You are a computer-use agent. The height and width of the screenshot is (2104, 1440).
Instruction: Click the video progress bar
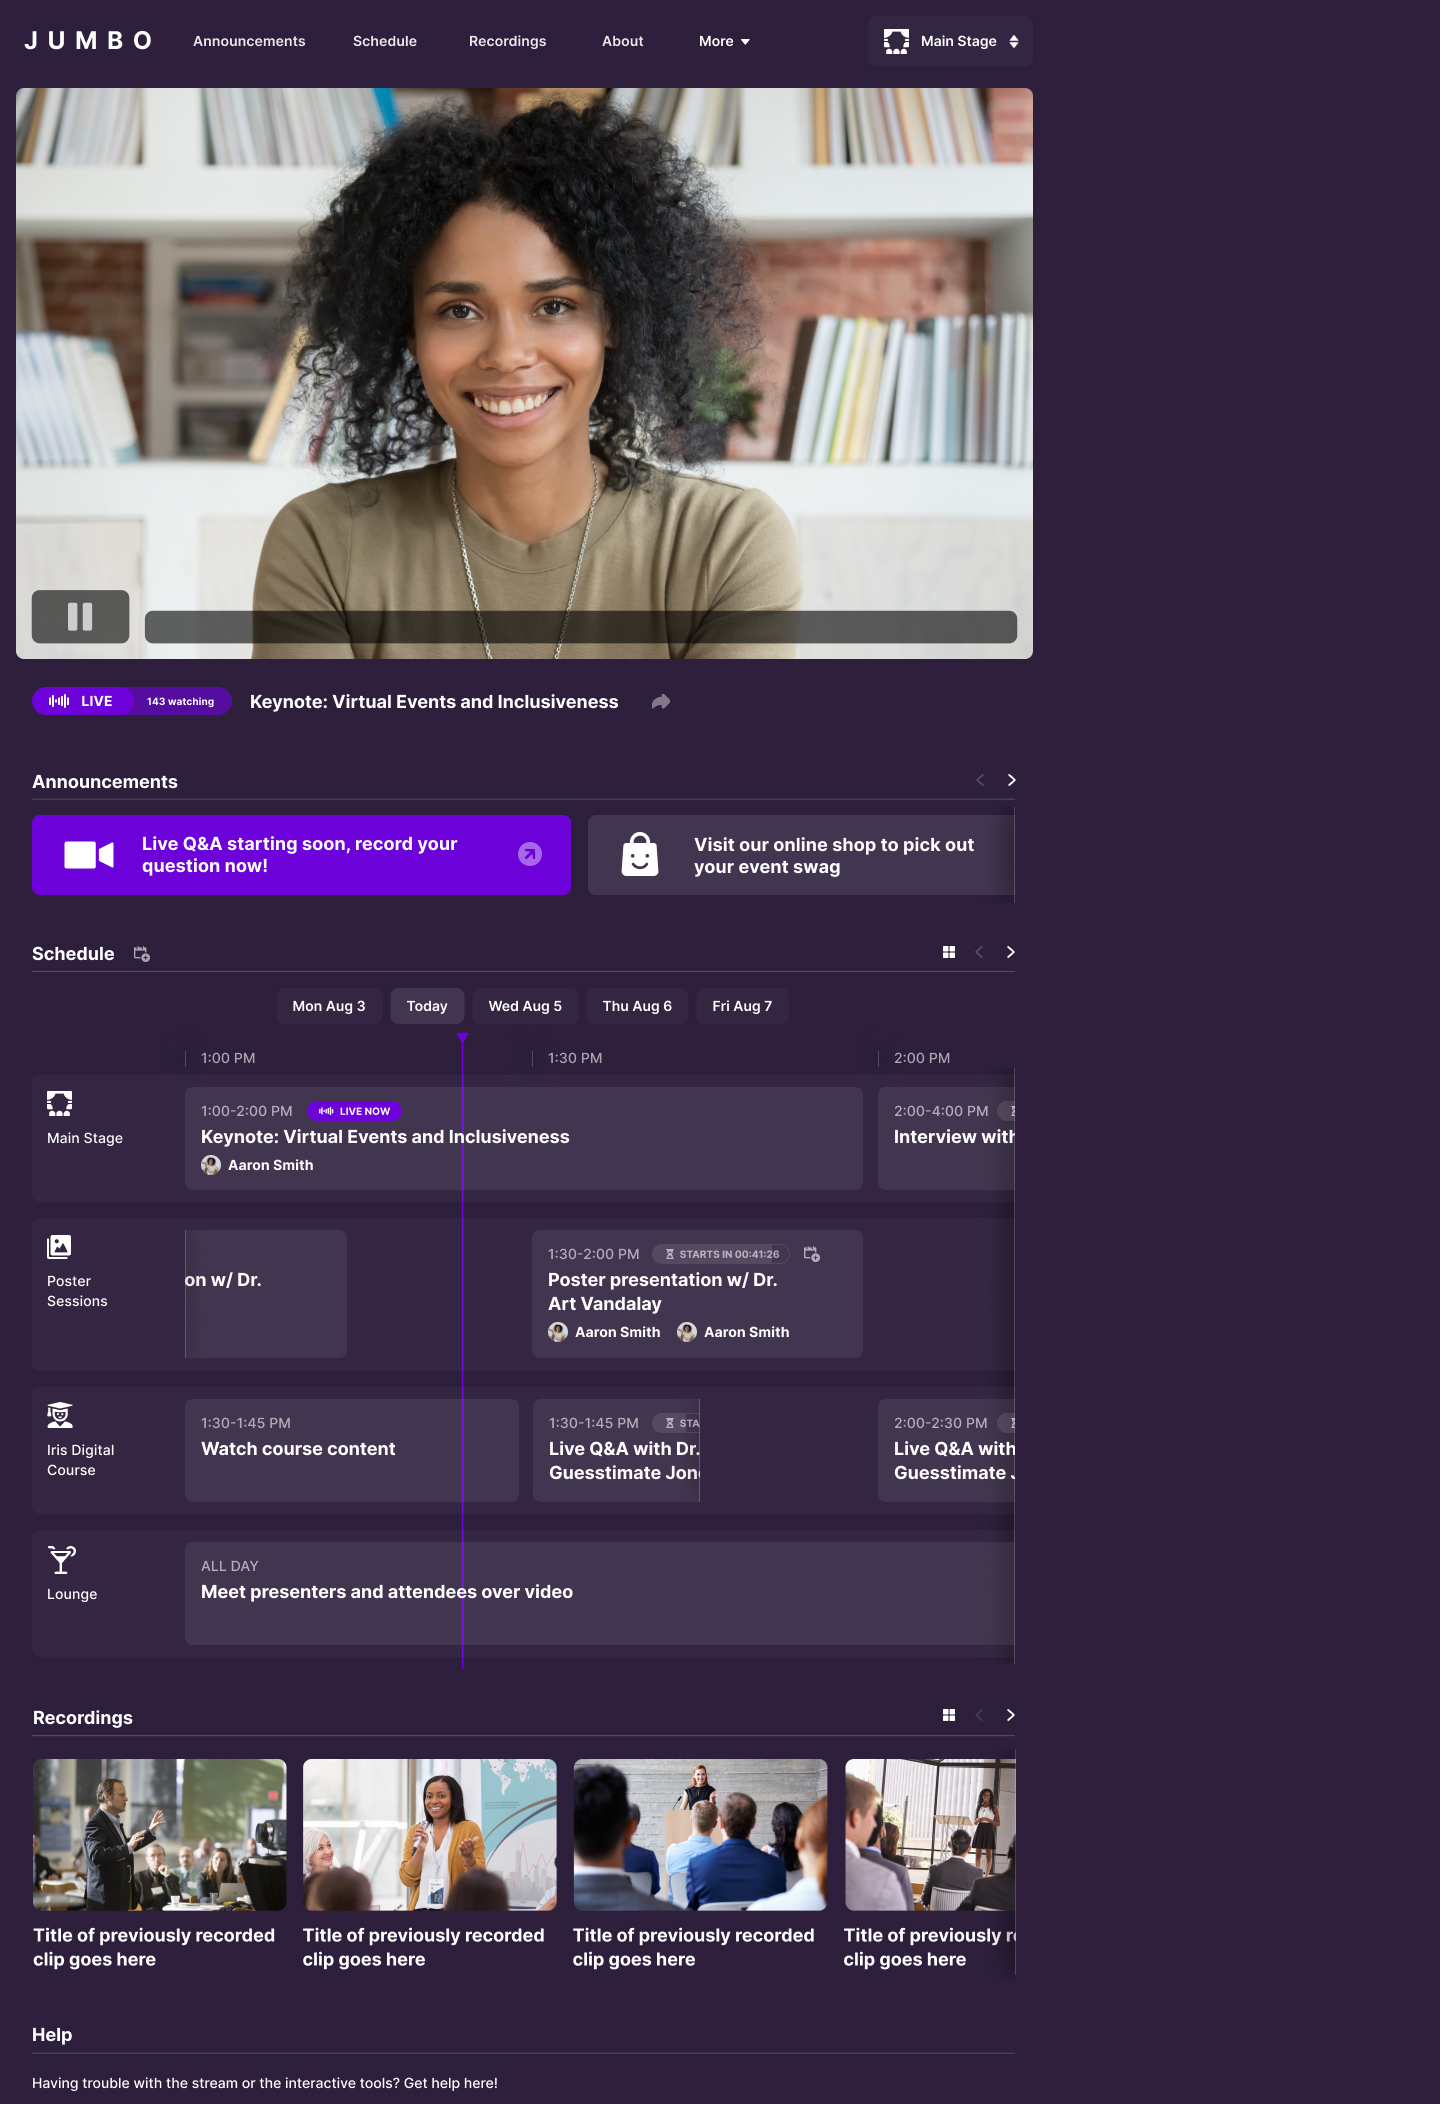tap(580, 627)
